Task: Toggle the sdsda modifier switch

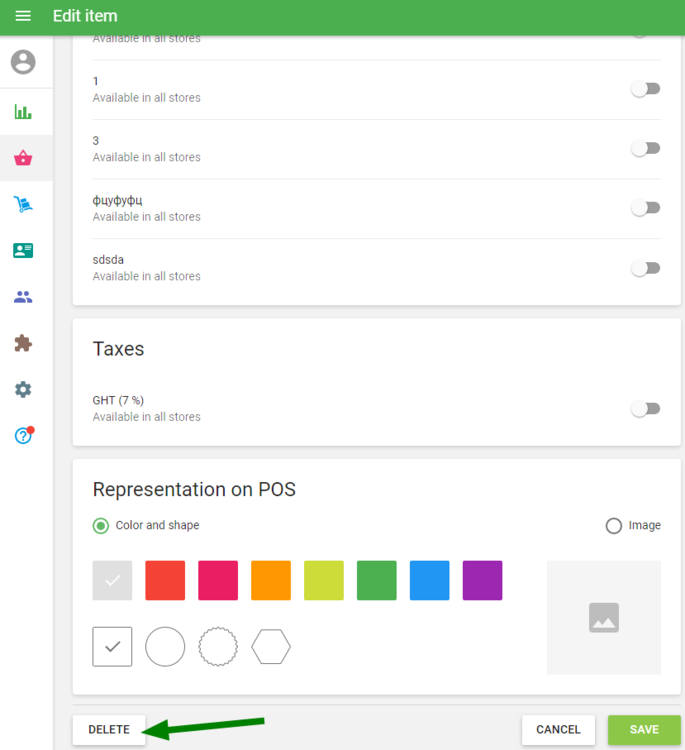Action: coord(646,268)
